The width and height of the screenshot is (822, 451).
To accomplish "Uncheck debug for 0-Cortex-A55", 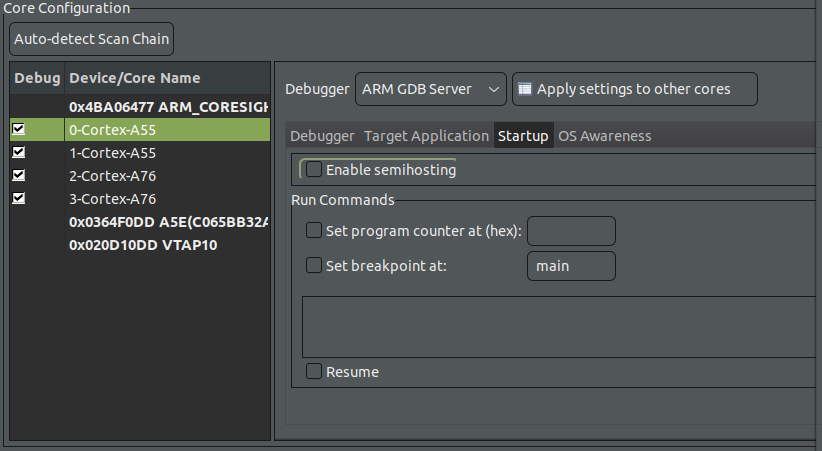I will [x=19, y=129].
